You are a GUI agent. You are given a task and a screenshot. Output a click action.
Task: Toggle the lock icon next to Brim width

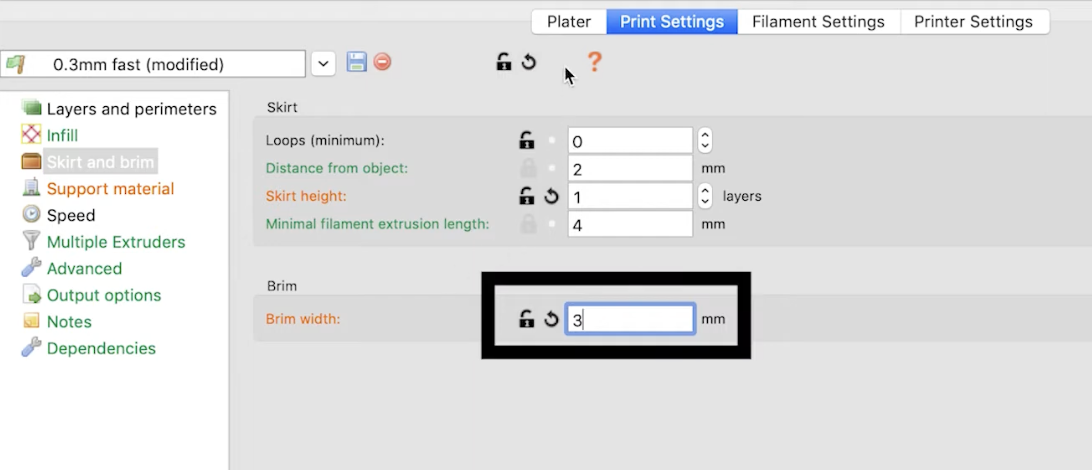click(x=526, y=320)
